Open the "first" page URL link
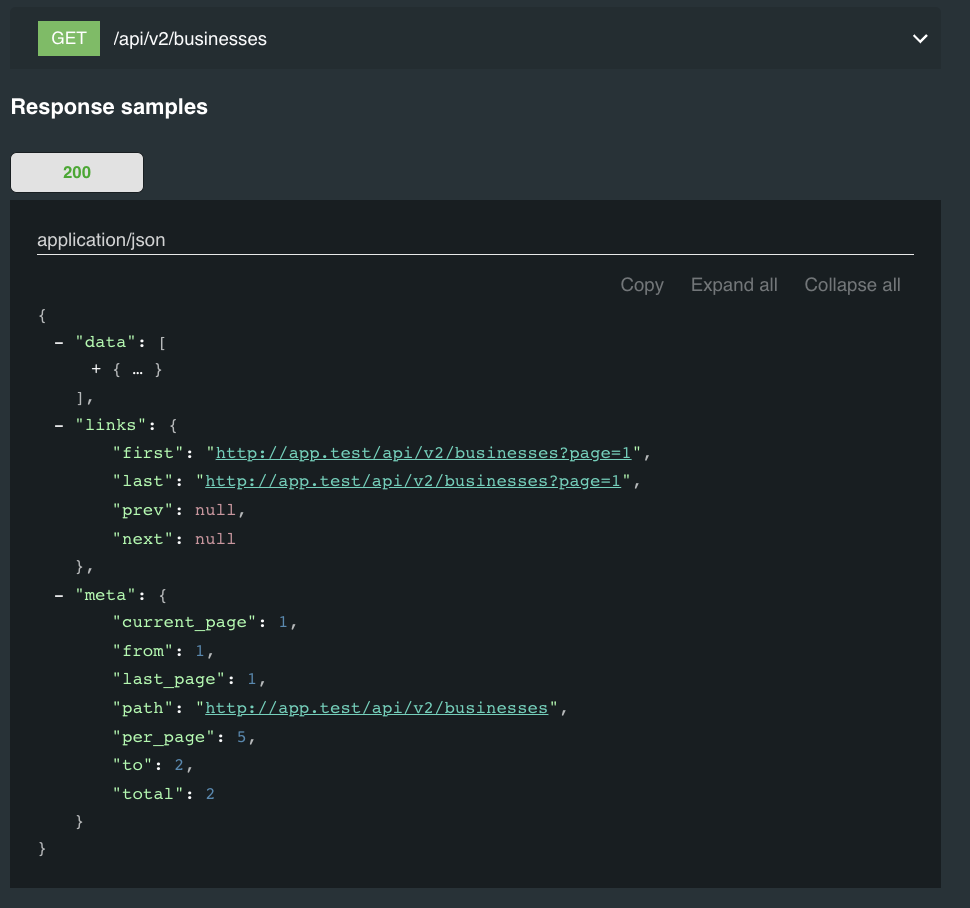This screenshot has height=908, width=970. point(424,453)
